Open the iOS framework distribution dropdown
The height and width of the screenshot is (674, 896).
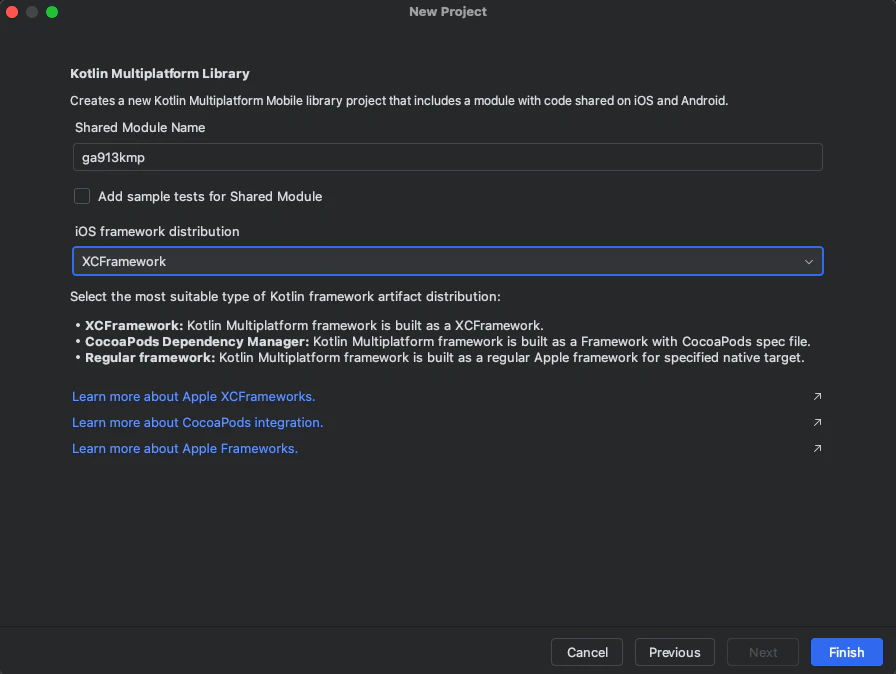[447, 261]
